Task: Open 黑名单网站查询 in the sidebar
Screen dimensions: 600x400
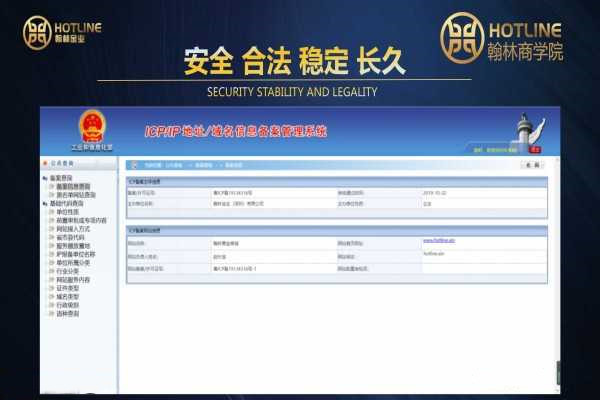Action: point(76,195)
